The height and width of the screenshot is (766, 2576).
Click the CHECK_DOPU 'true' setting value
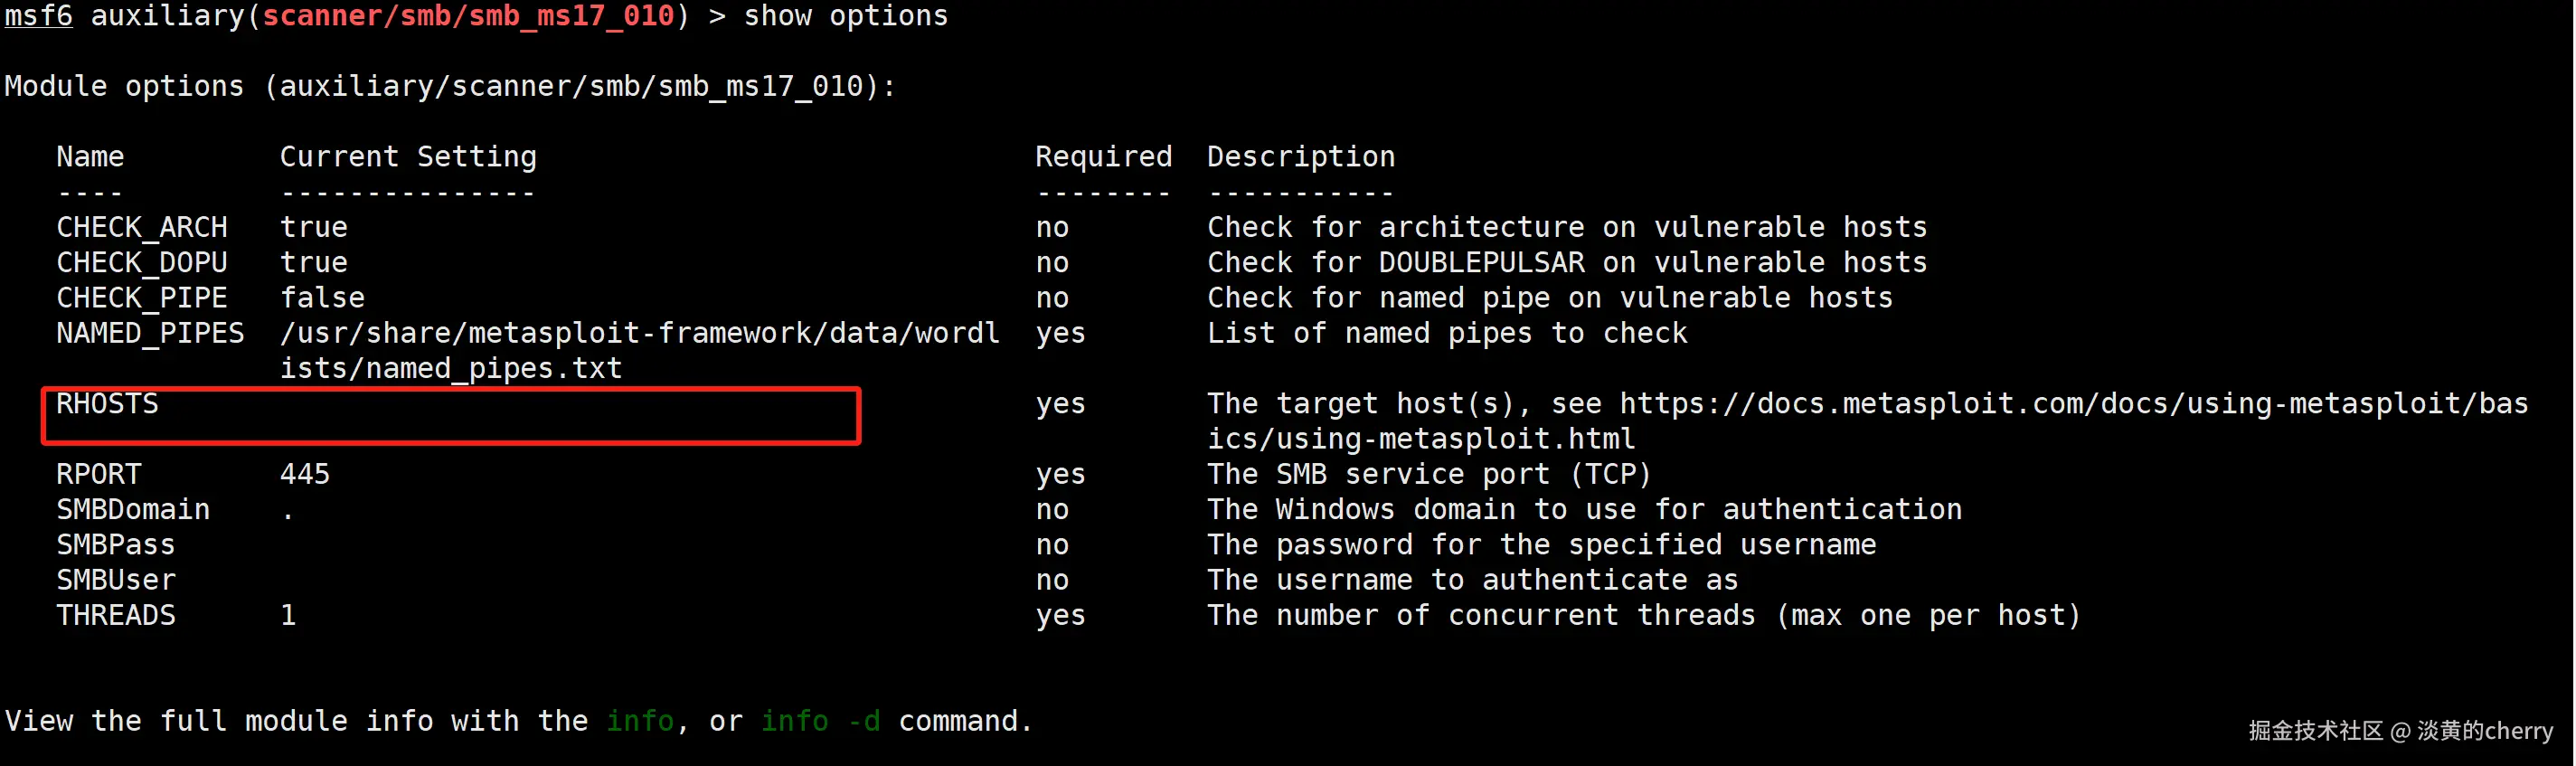click(313, 263)
